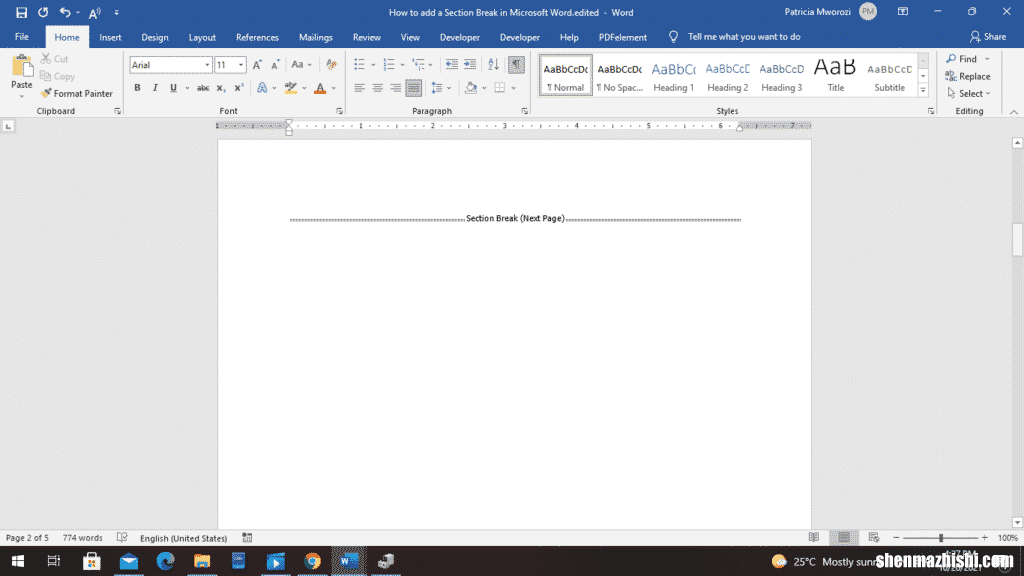Apply text highlight color

pos(291,88)
